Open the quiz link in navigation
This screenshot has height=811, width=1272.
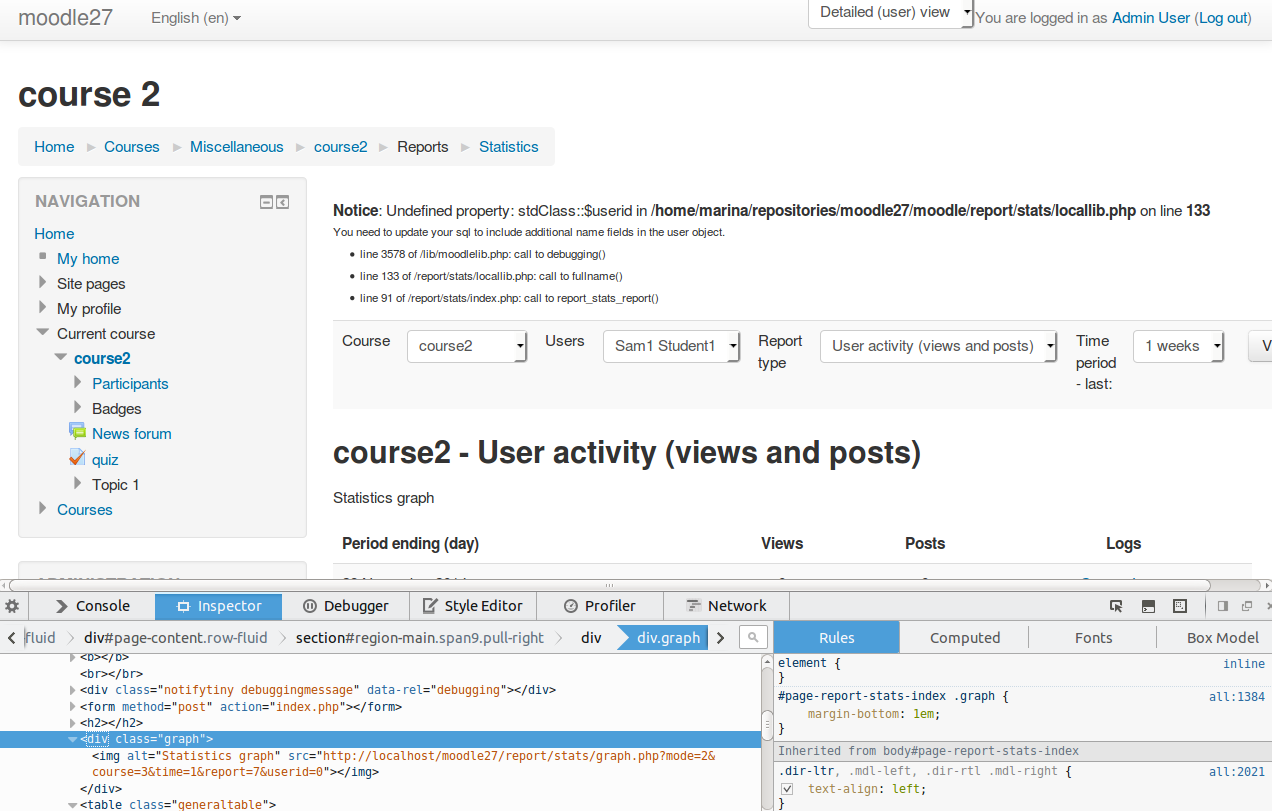click(x=105, y=460)
